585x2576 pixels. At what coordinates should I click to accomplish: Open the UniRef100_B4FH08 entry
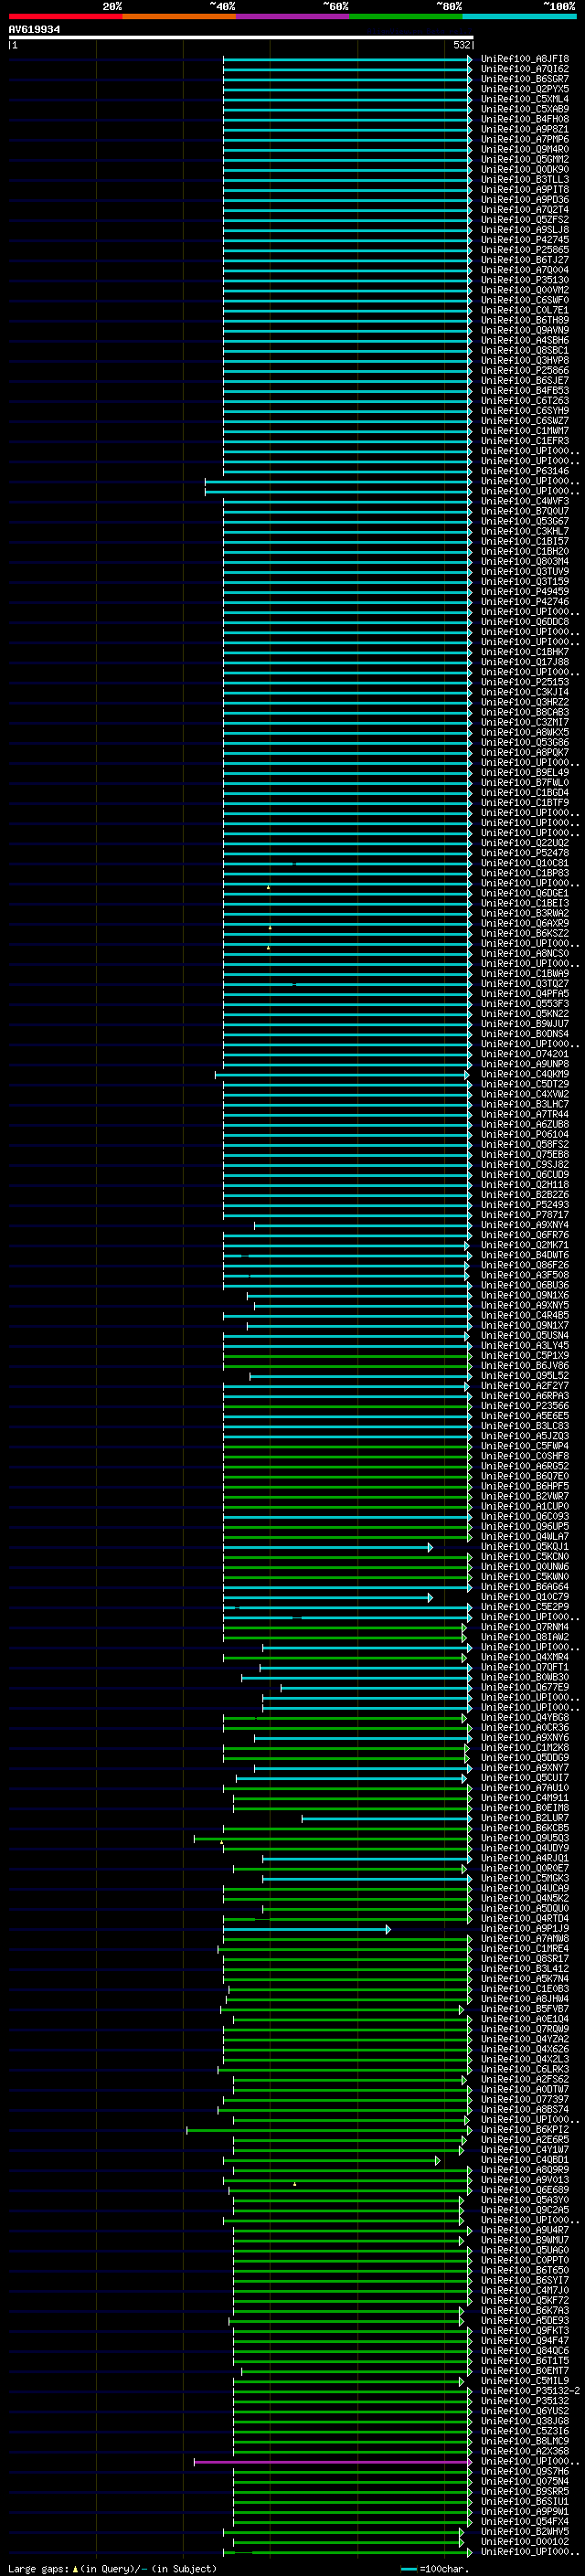pos(525,119)
